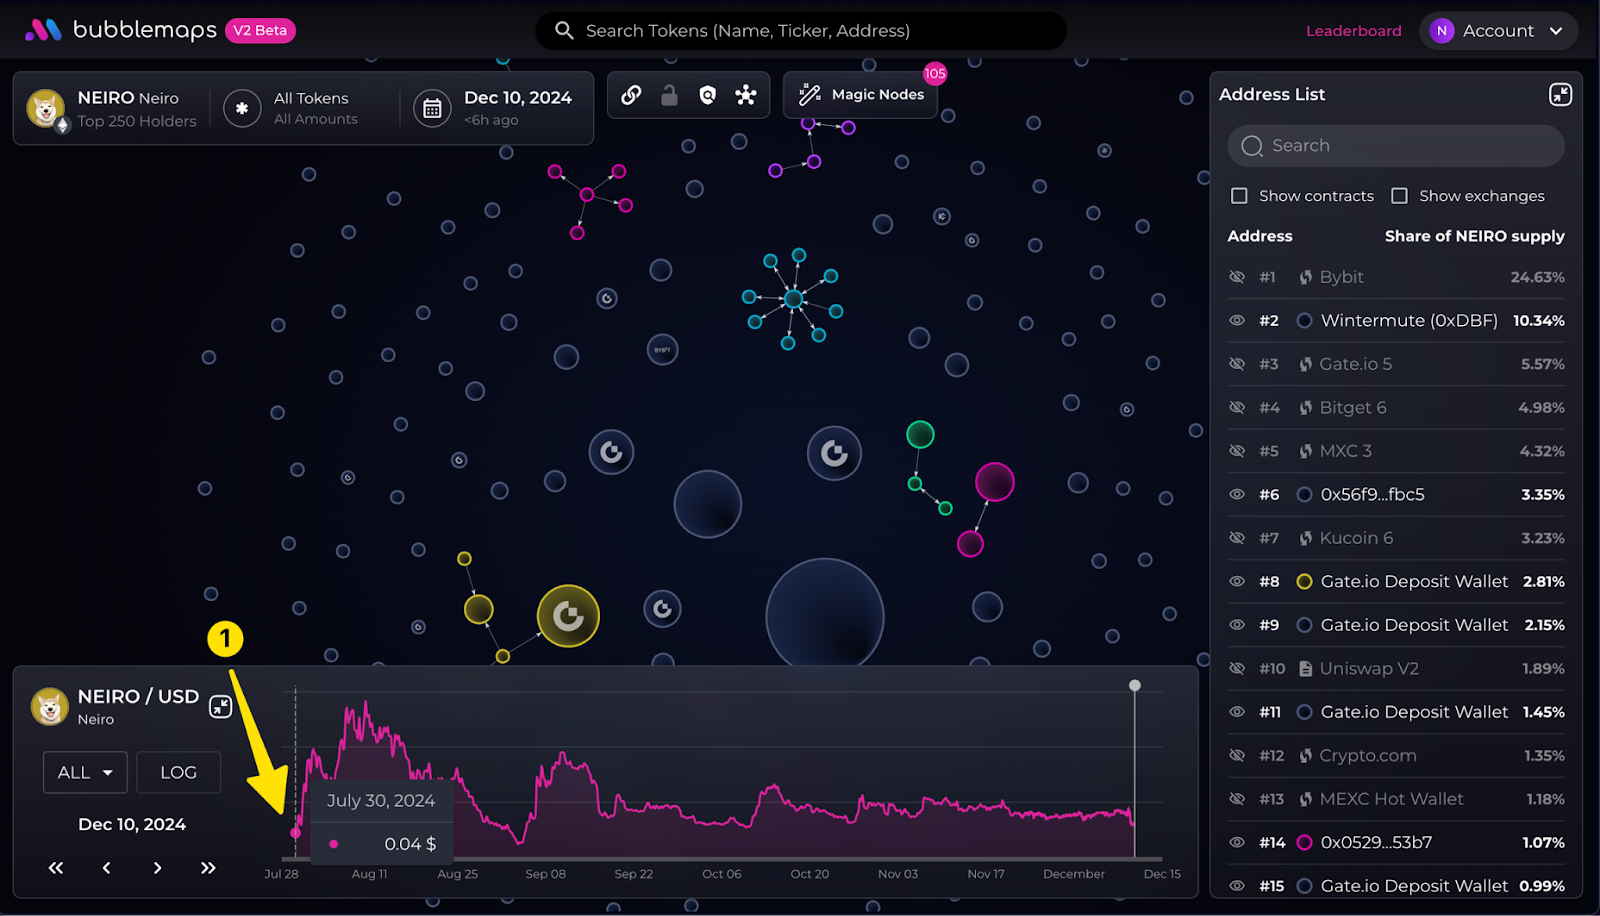Click the chain link wallet-connections icon
The height and width of the screenshot is (916, 1600).
pyautogui.click(x=629, y=95)
